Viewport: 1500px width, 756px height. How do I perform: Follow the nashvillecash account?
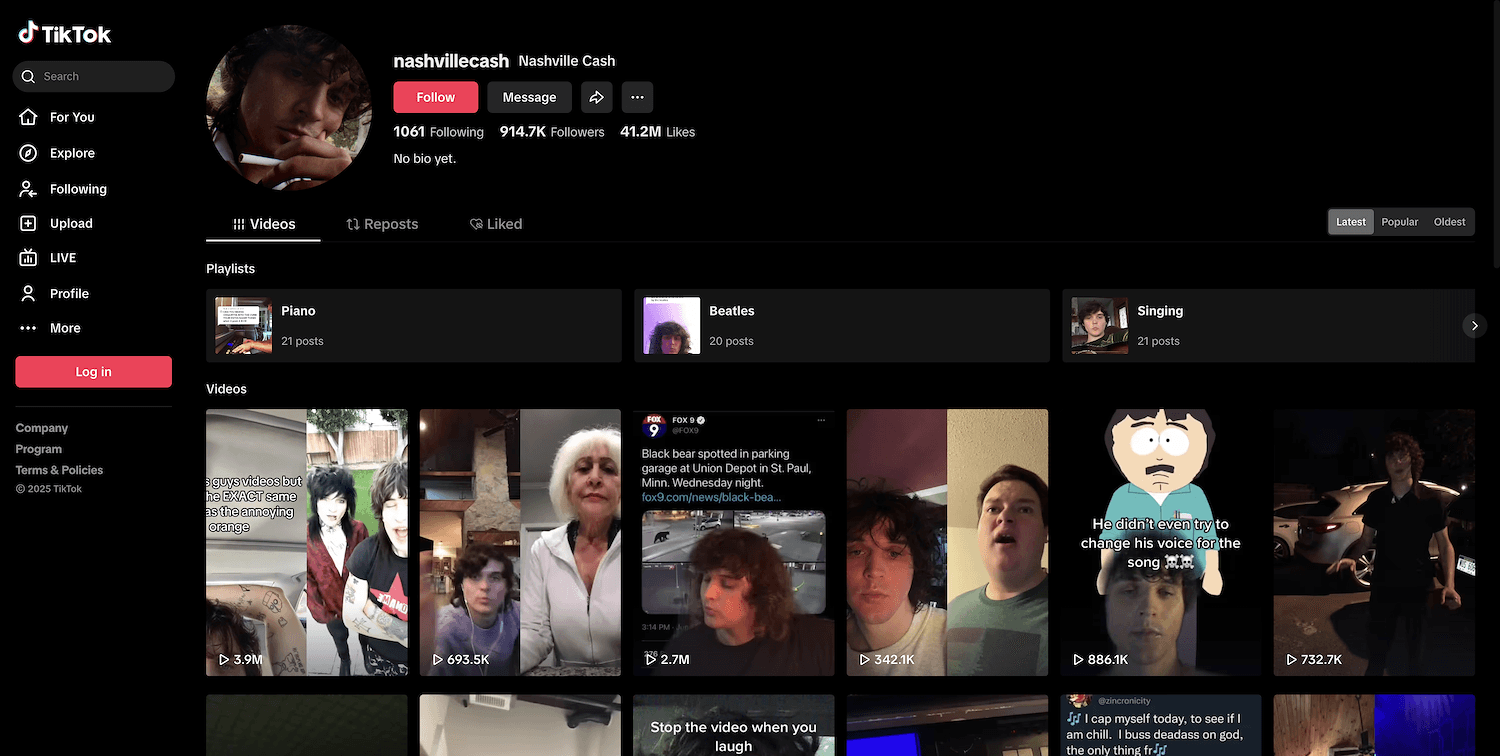point(435,97)
